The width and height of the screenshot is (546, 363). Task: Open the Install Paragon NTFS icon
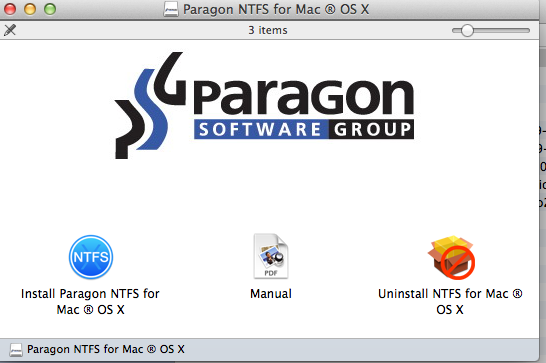pyautogui.click(x=91, y=257)
